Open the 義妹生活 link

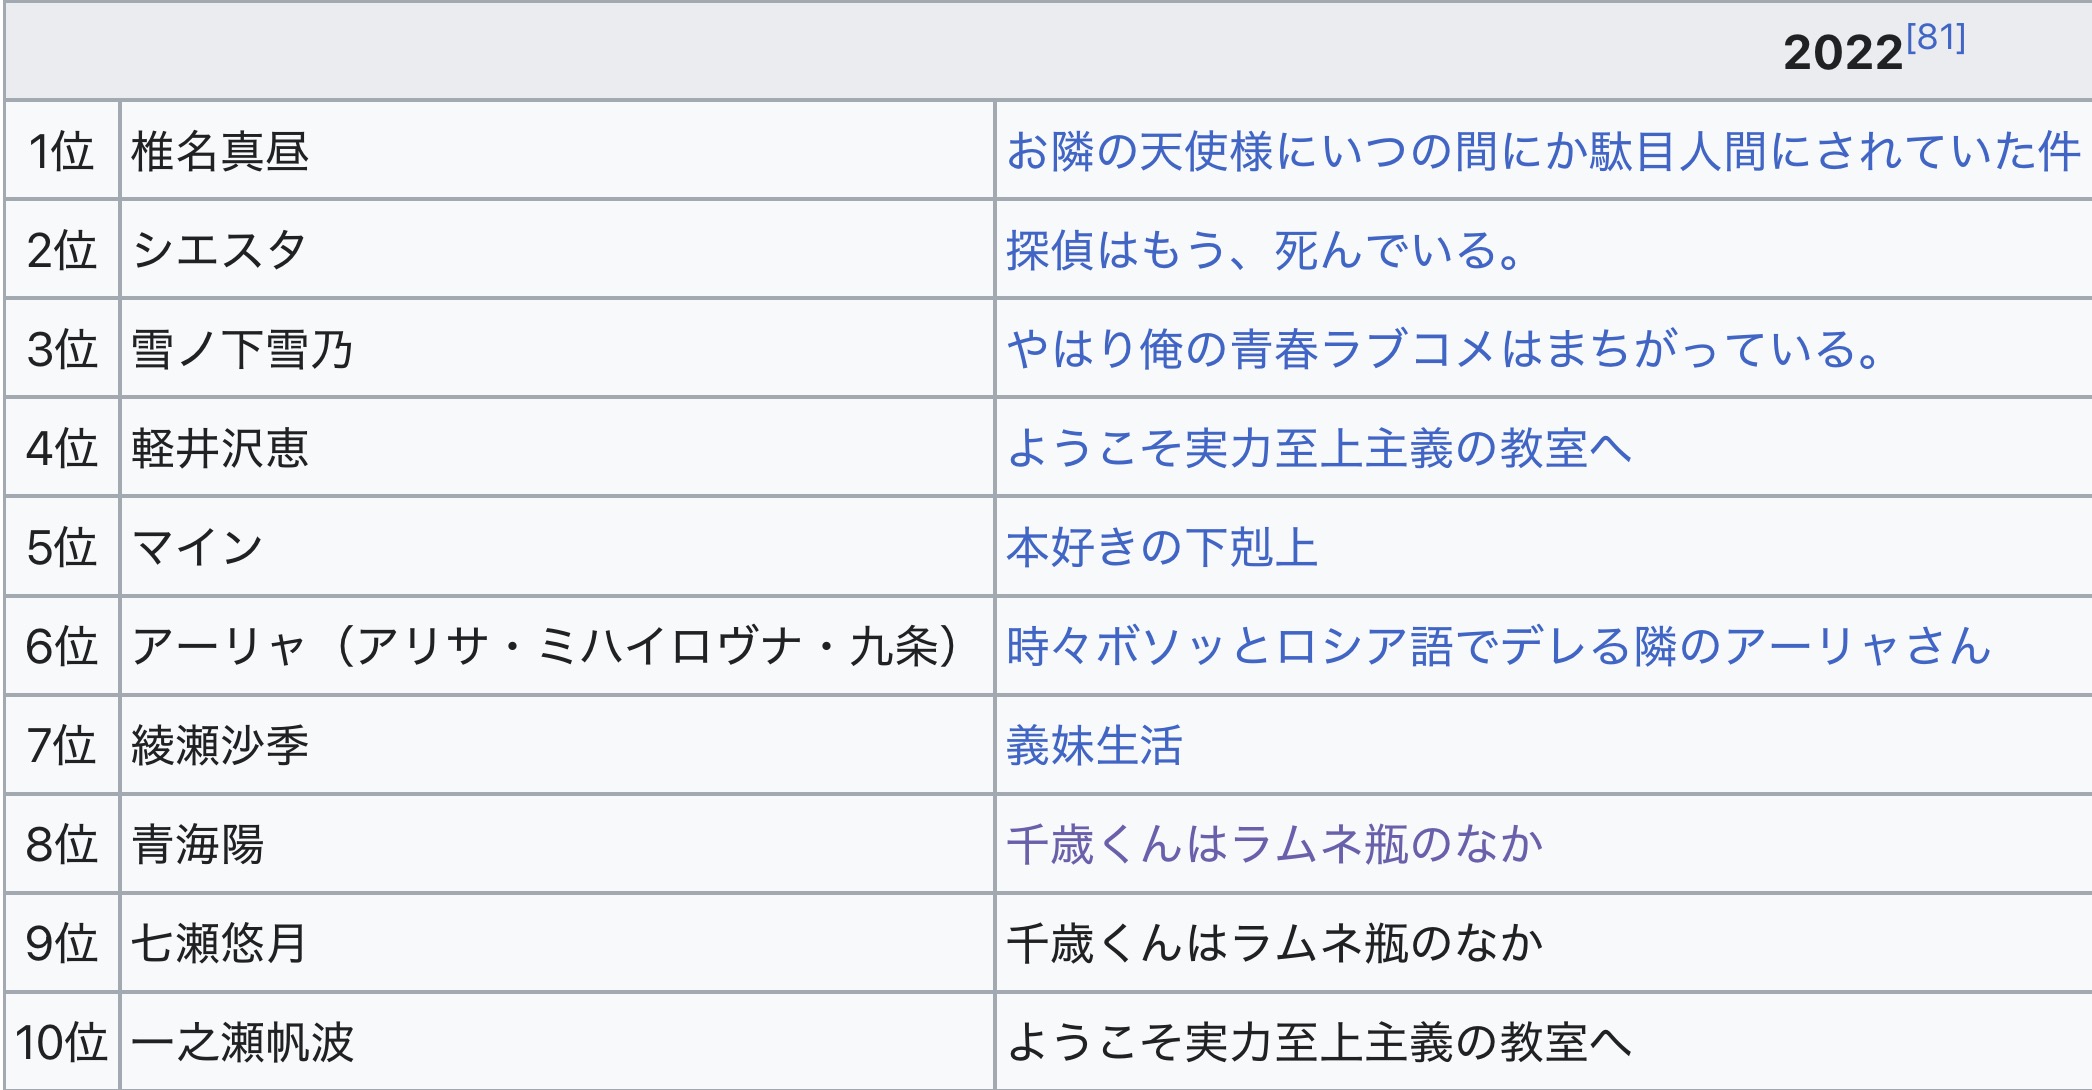(1094, 745)
